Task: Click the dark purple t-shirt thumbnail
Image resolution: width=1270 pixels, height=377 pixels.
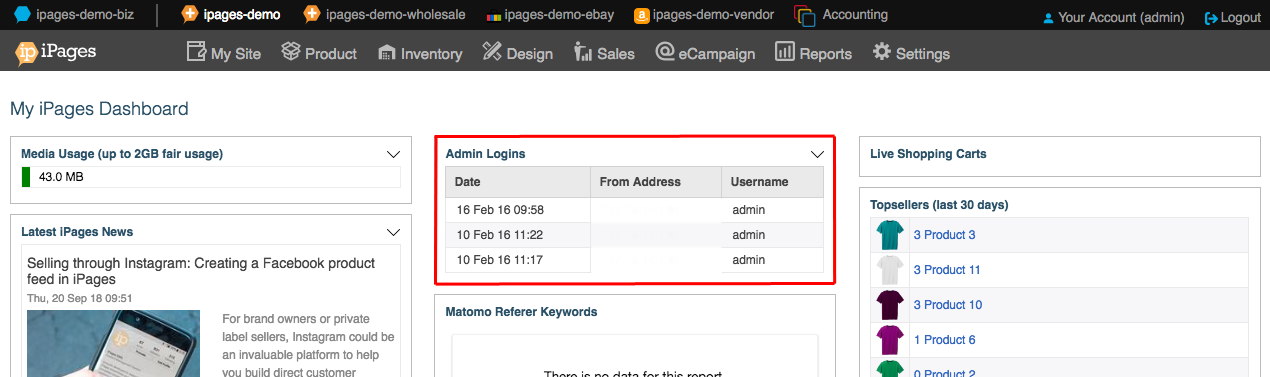Action: click(889, 305)
